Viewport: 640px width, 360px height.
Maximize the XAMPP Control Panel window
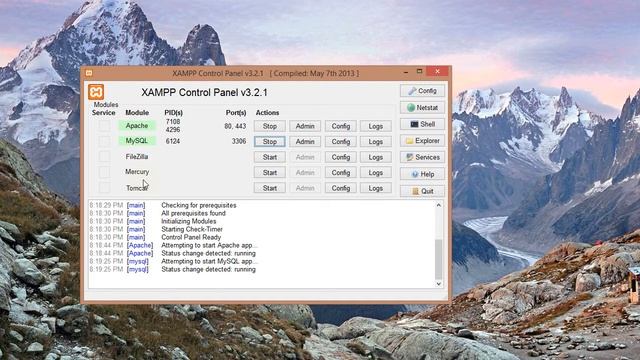pos(419,72)
